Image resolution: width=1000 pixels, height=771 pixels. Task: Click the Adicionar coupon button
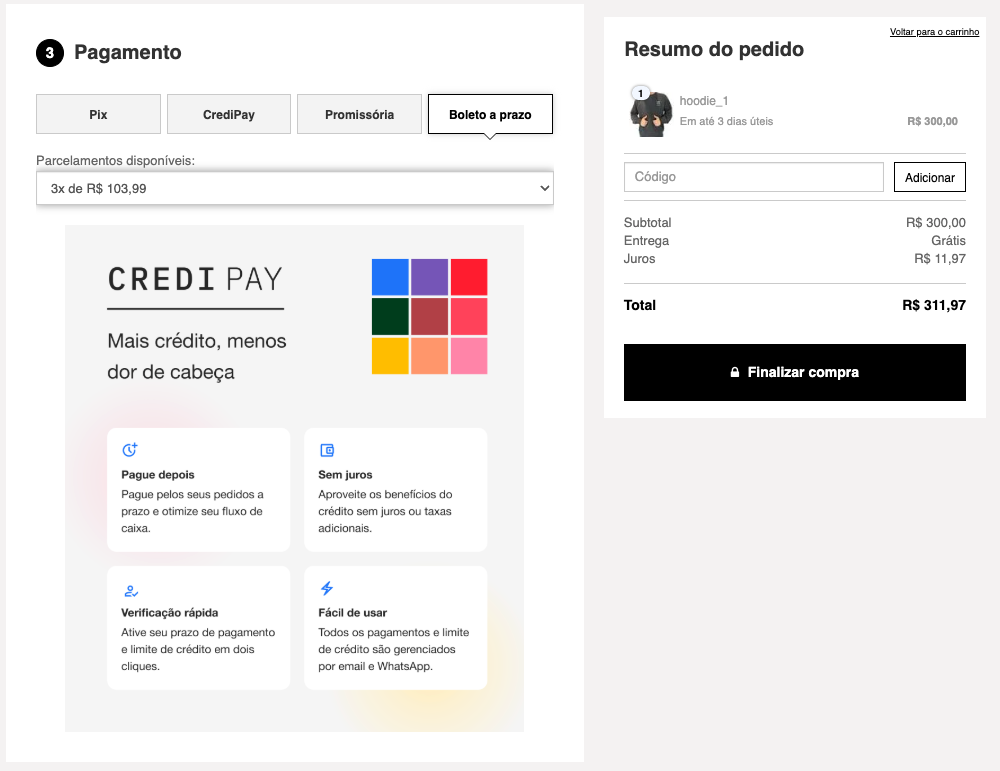point(930,177)
